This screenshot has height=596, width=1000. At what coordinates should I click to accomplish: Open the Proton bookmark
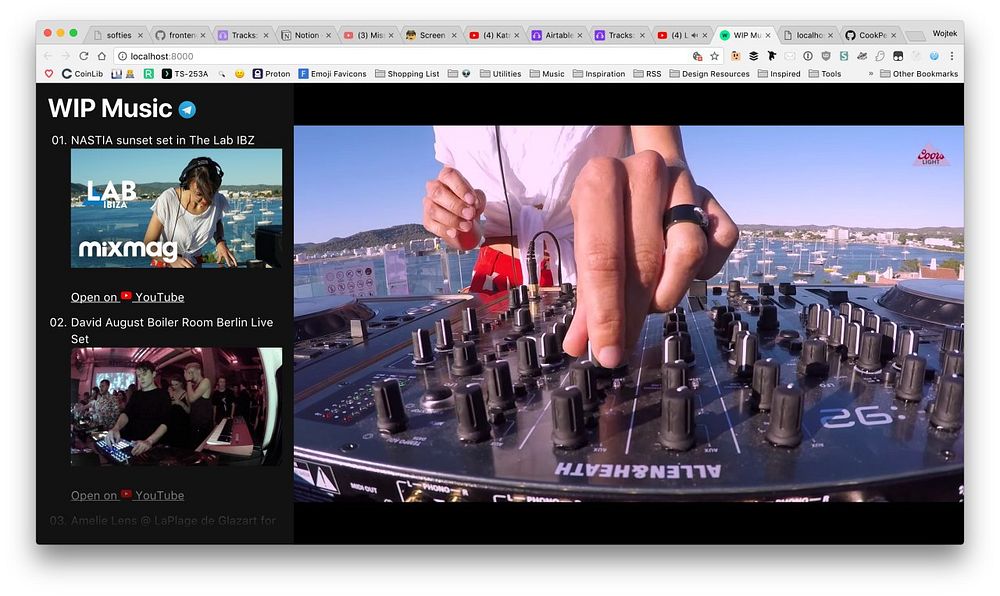tap(272, 74)
